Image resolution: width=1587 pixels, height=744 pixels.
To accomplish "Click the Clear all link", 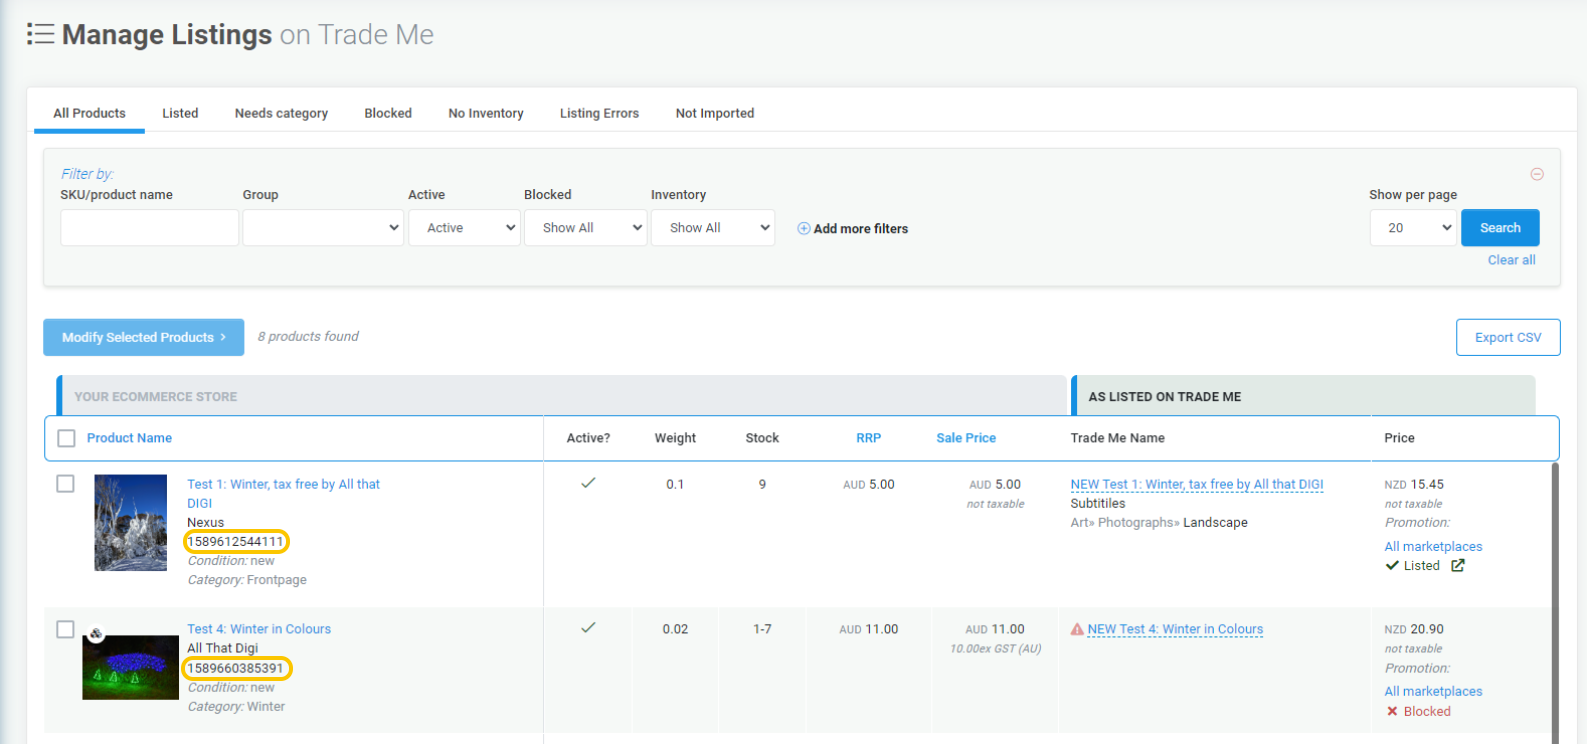I will click(x=1511, y=260).
